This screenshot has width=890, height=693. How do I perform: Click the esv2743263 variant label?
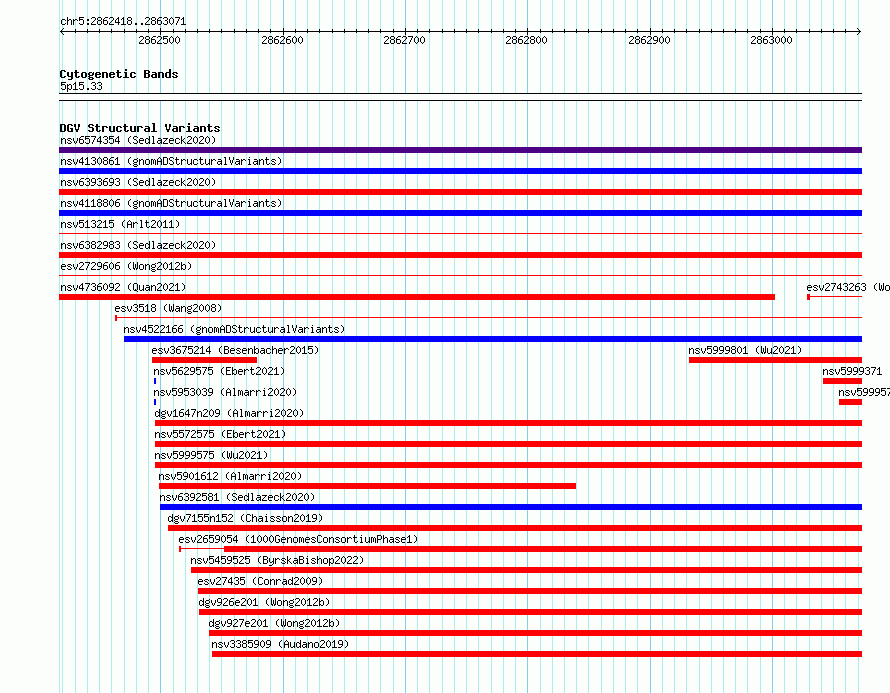coord(847,287)
